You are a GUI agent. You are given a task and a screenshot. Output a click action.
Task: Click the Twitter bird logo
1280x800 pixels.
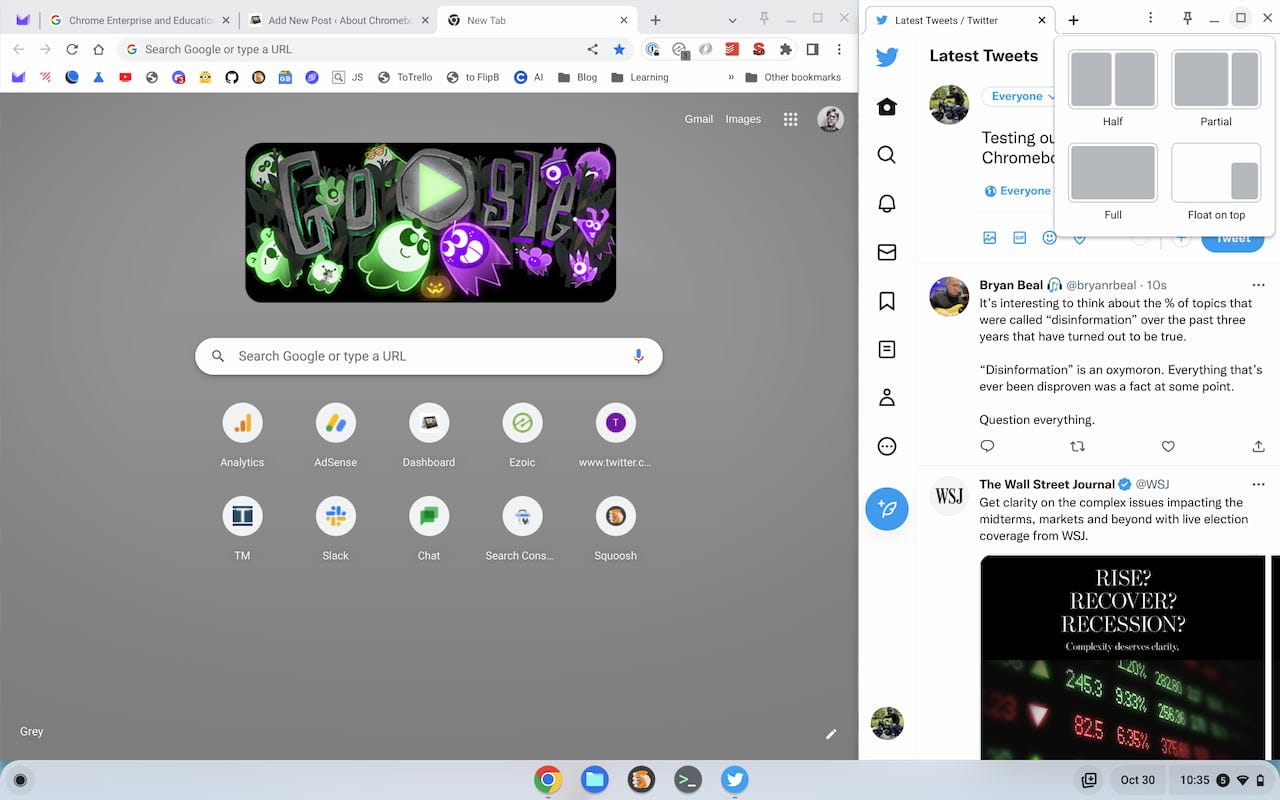coord(887,58)
